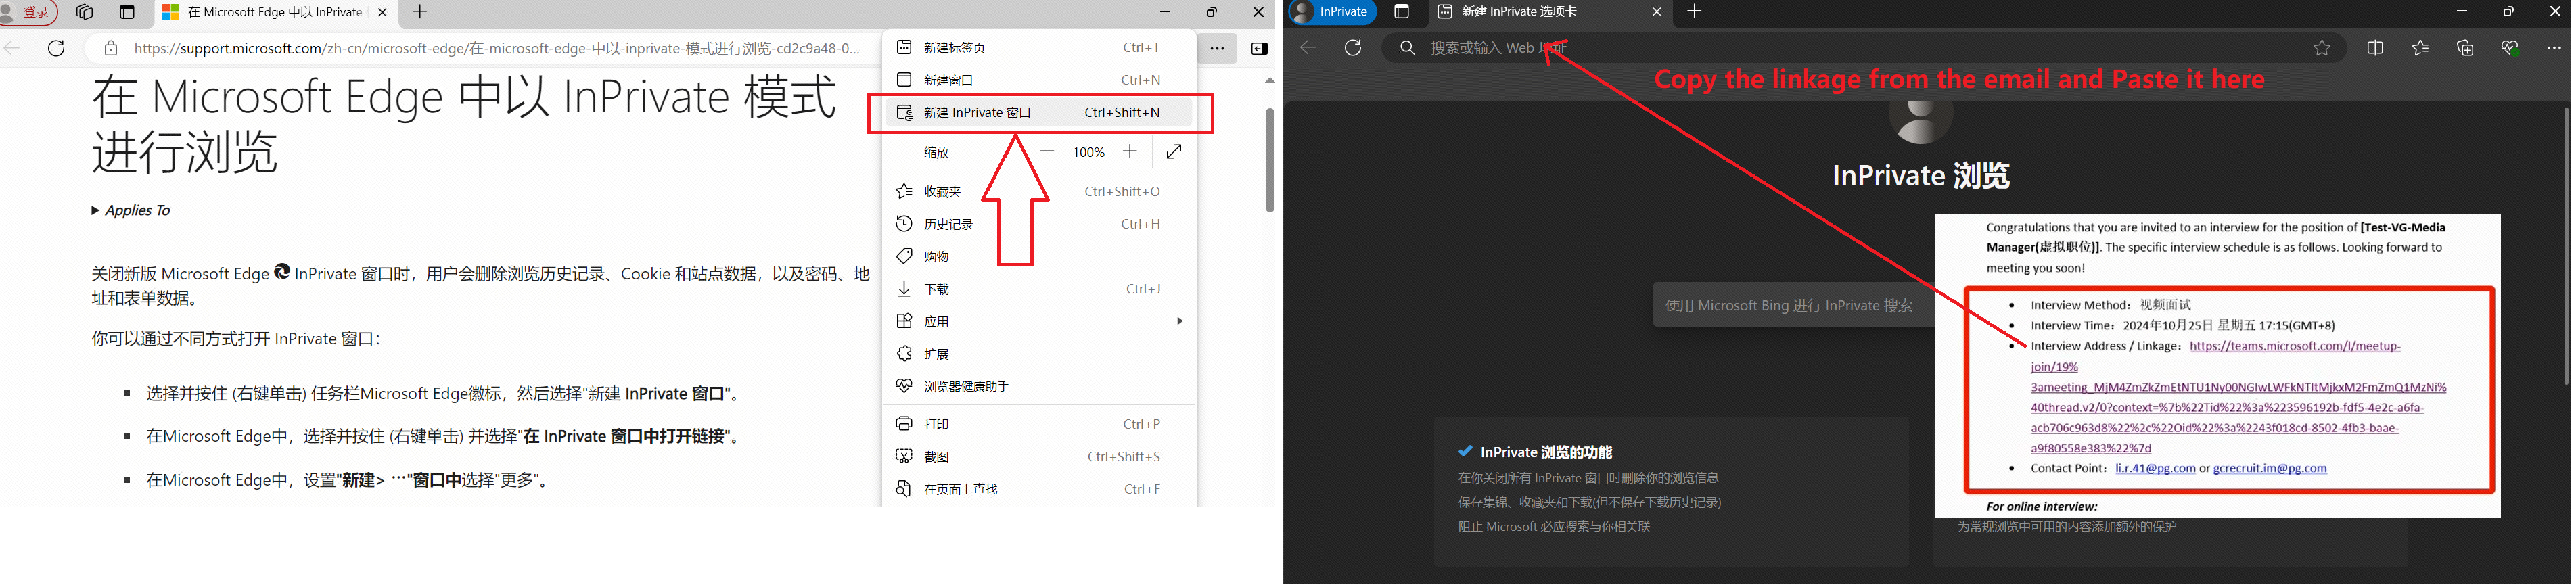Toggle the Settings and more (…) menu in light window
Image resolution: width=2576 pixels, height=587 pixels.
point(1217,48)
